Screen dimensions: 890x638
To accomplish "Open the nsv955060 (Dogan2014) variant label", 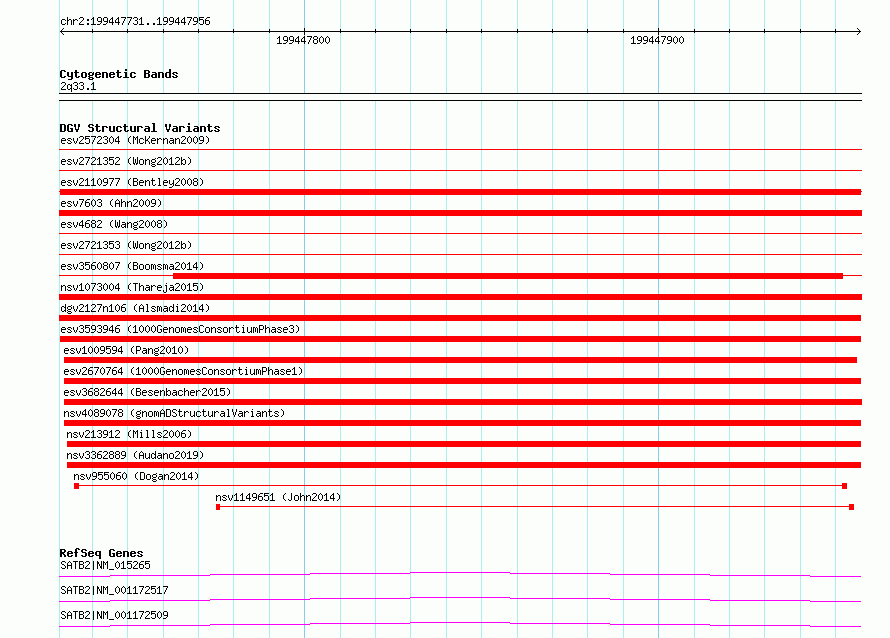I will coord(136,476).
